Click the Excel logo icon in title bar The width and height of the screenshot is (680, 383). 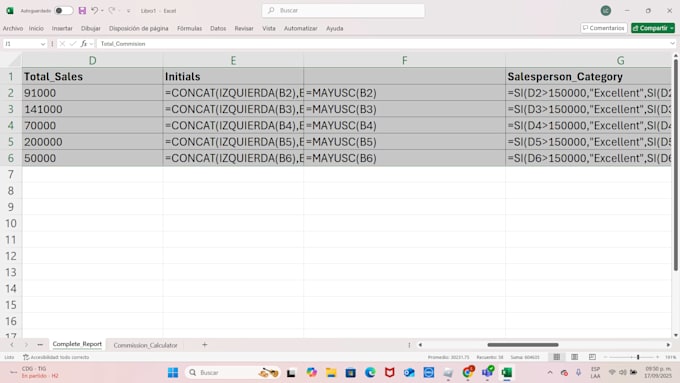point(10,10)
